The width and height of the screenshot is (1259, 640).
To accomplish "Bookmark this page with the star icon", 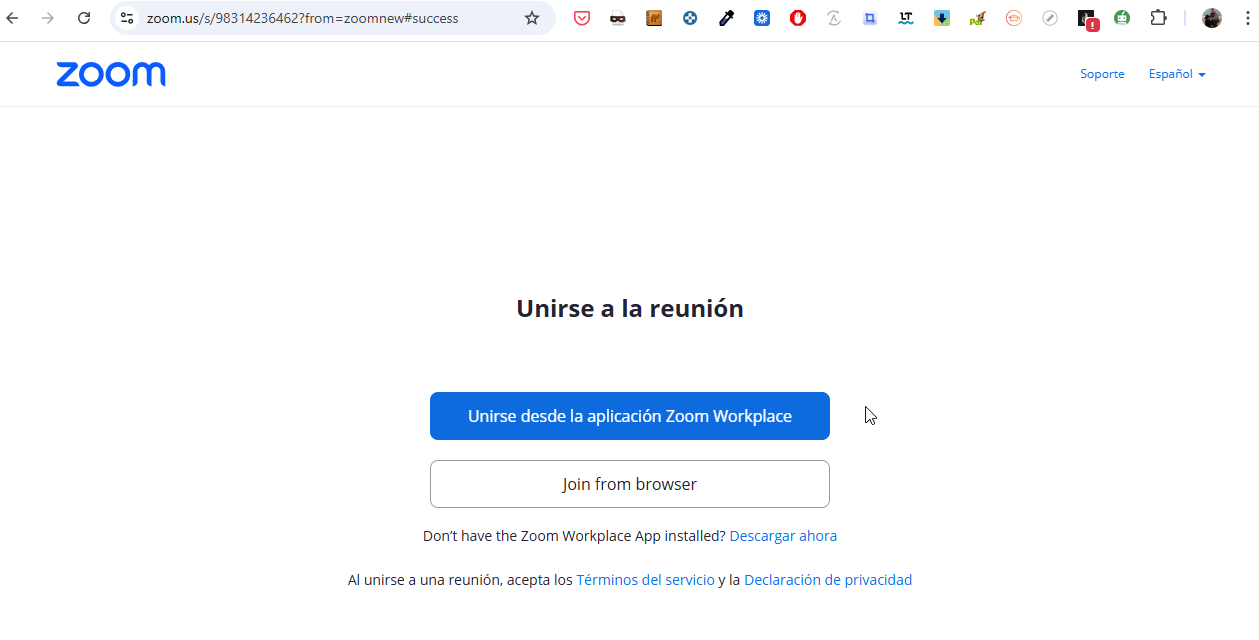I will [x=532, y=18].
